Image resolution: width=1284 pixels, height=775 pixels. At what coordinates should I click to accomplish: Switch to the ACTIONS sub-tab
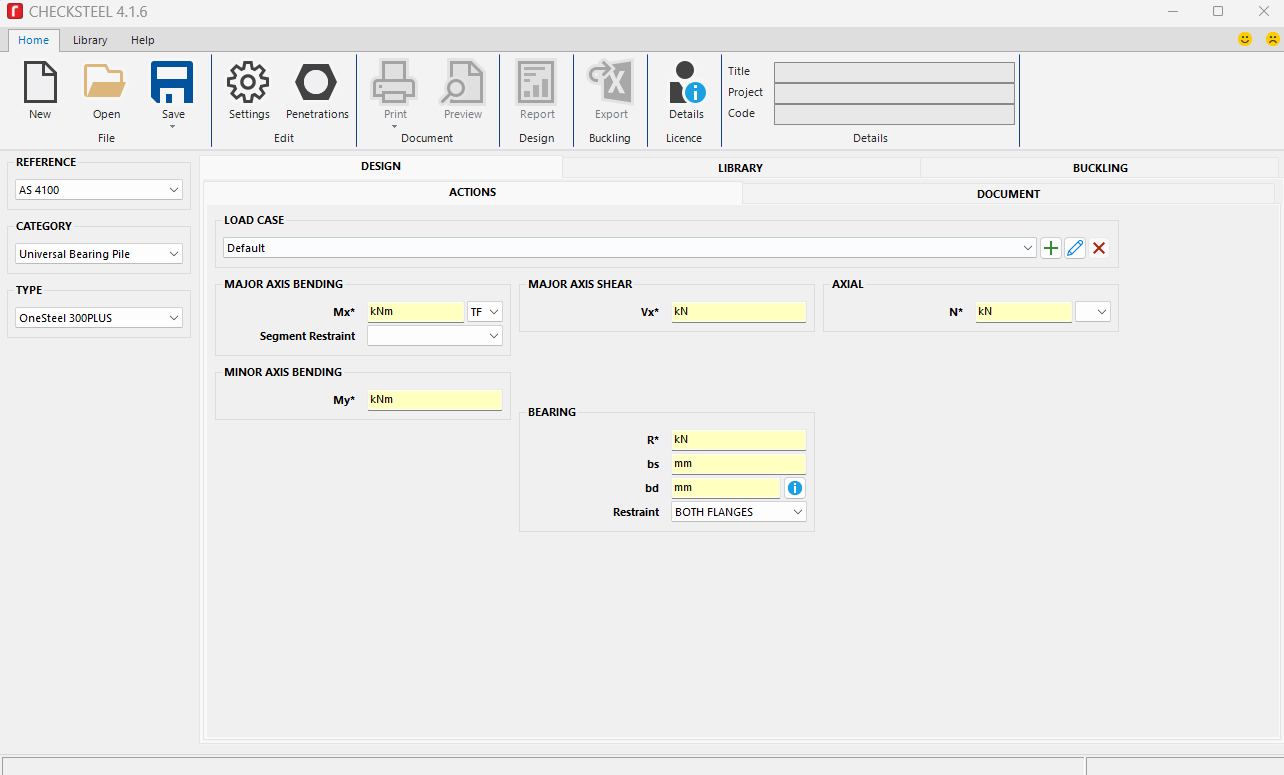(473, 192)
